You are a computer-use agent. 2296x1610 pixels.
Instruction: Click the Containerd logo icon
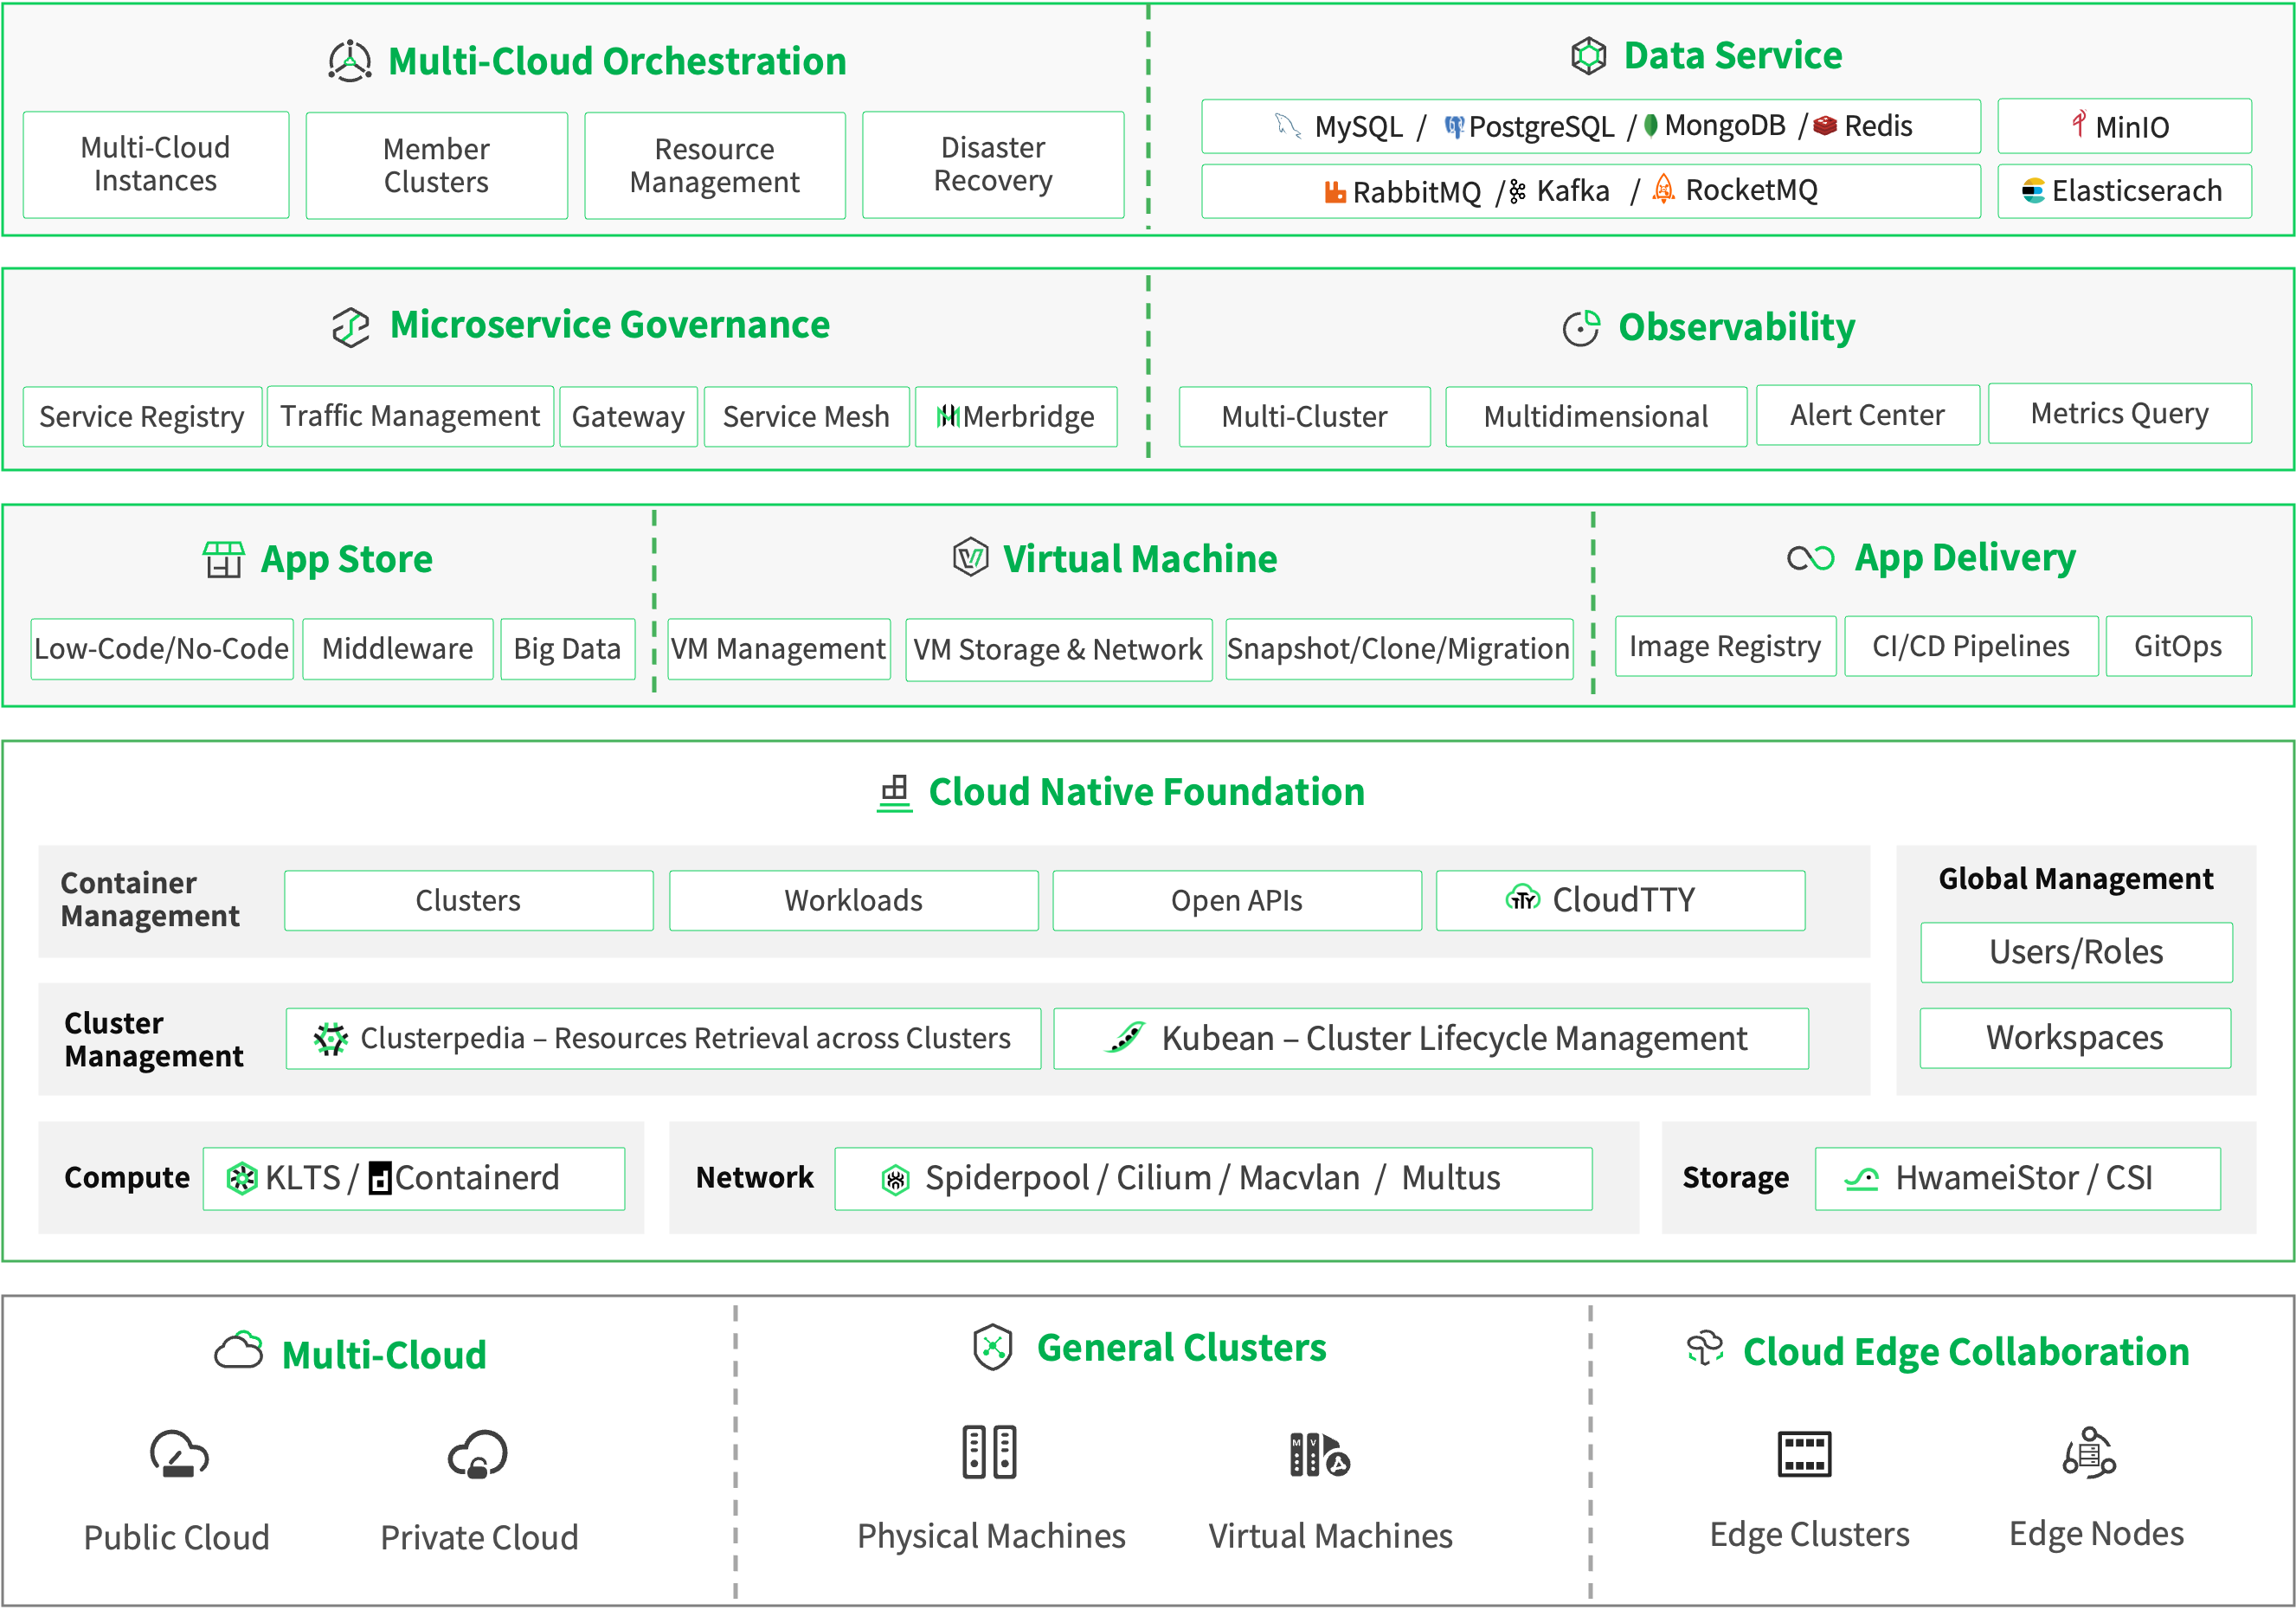(380, 1179)
